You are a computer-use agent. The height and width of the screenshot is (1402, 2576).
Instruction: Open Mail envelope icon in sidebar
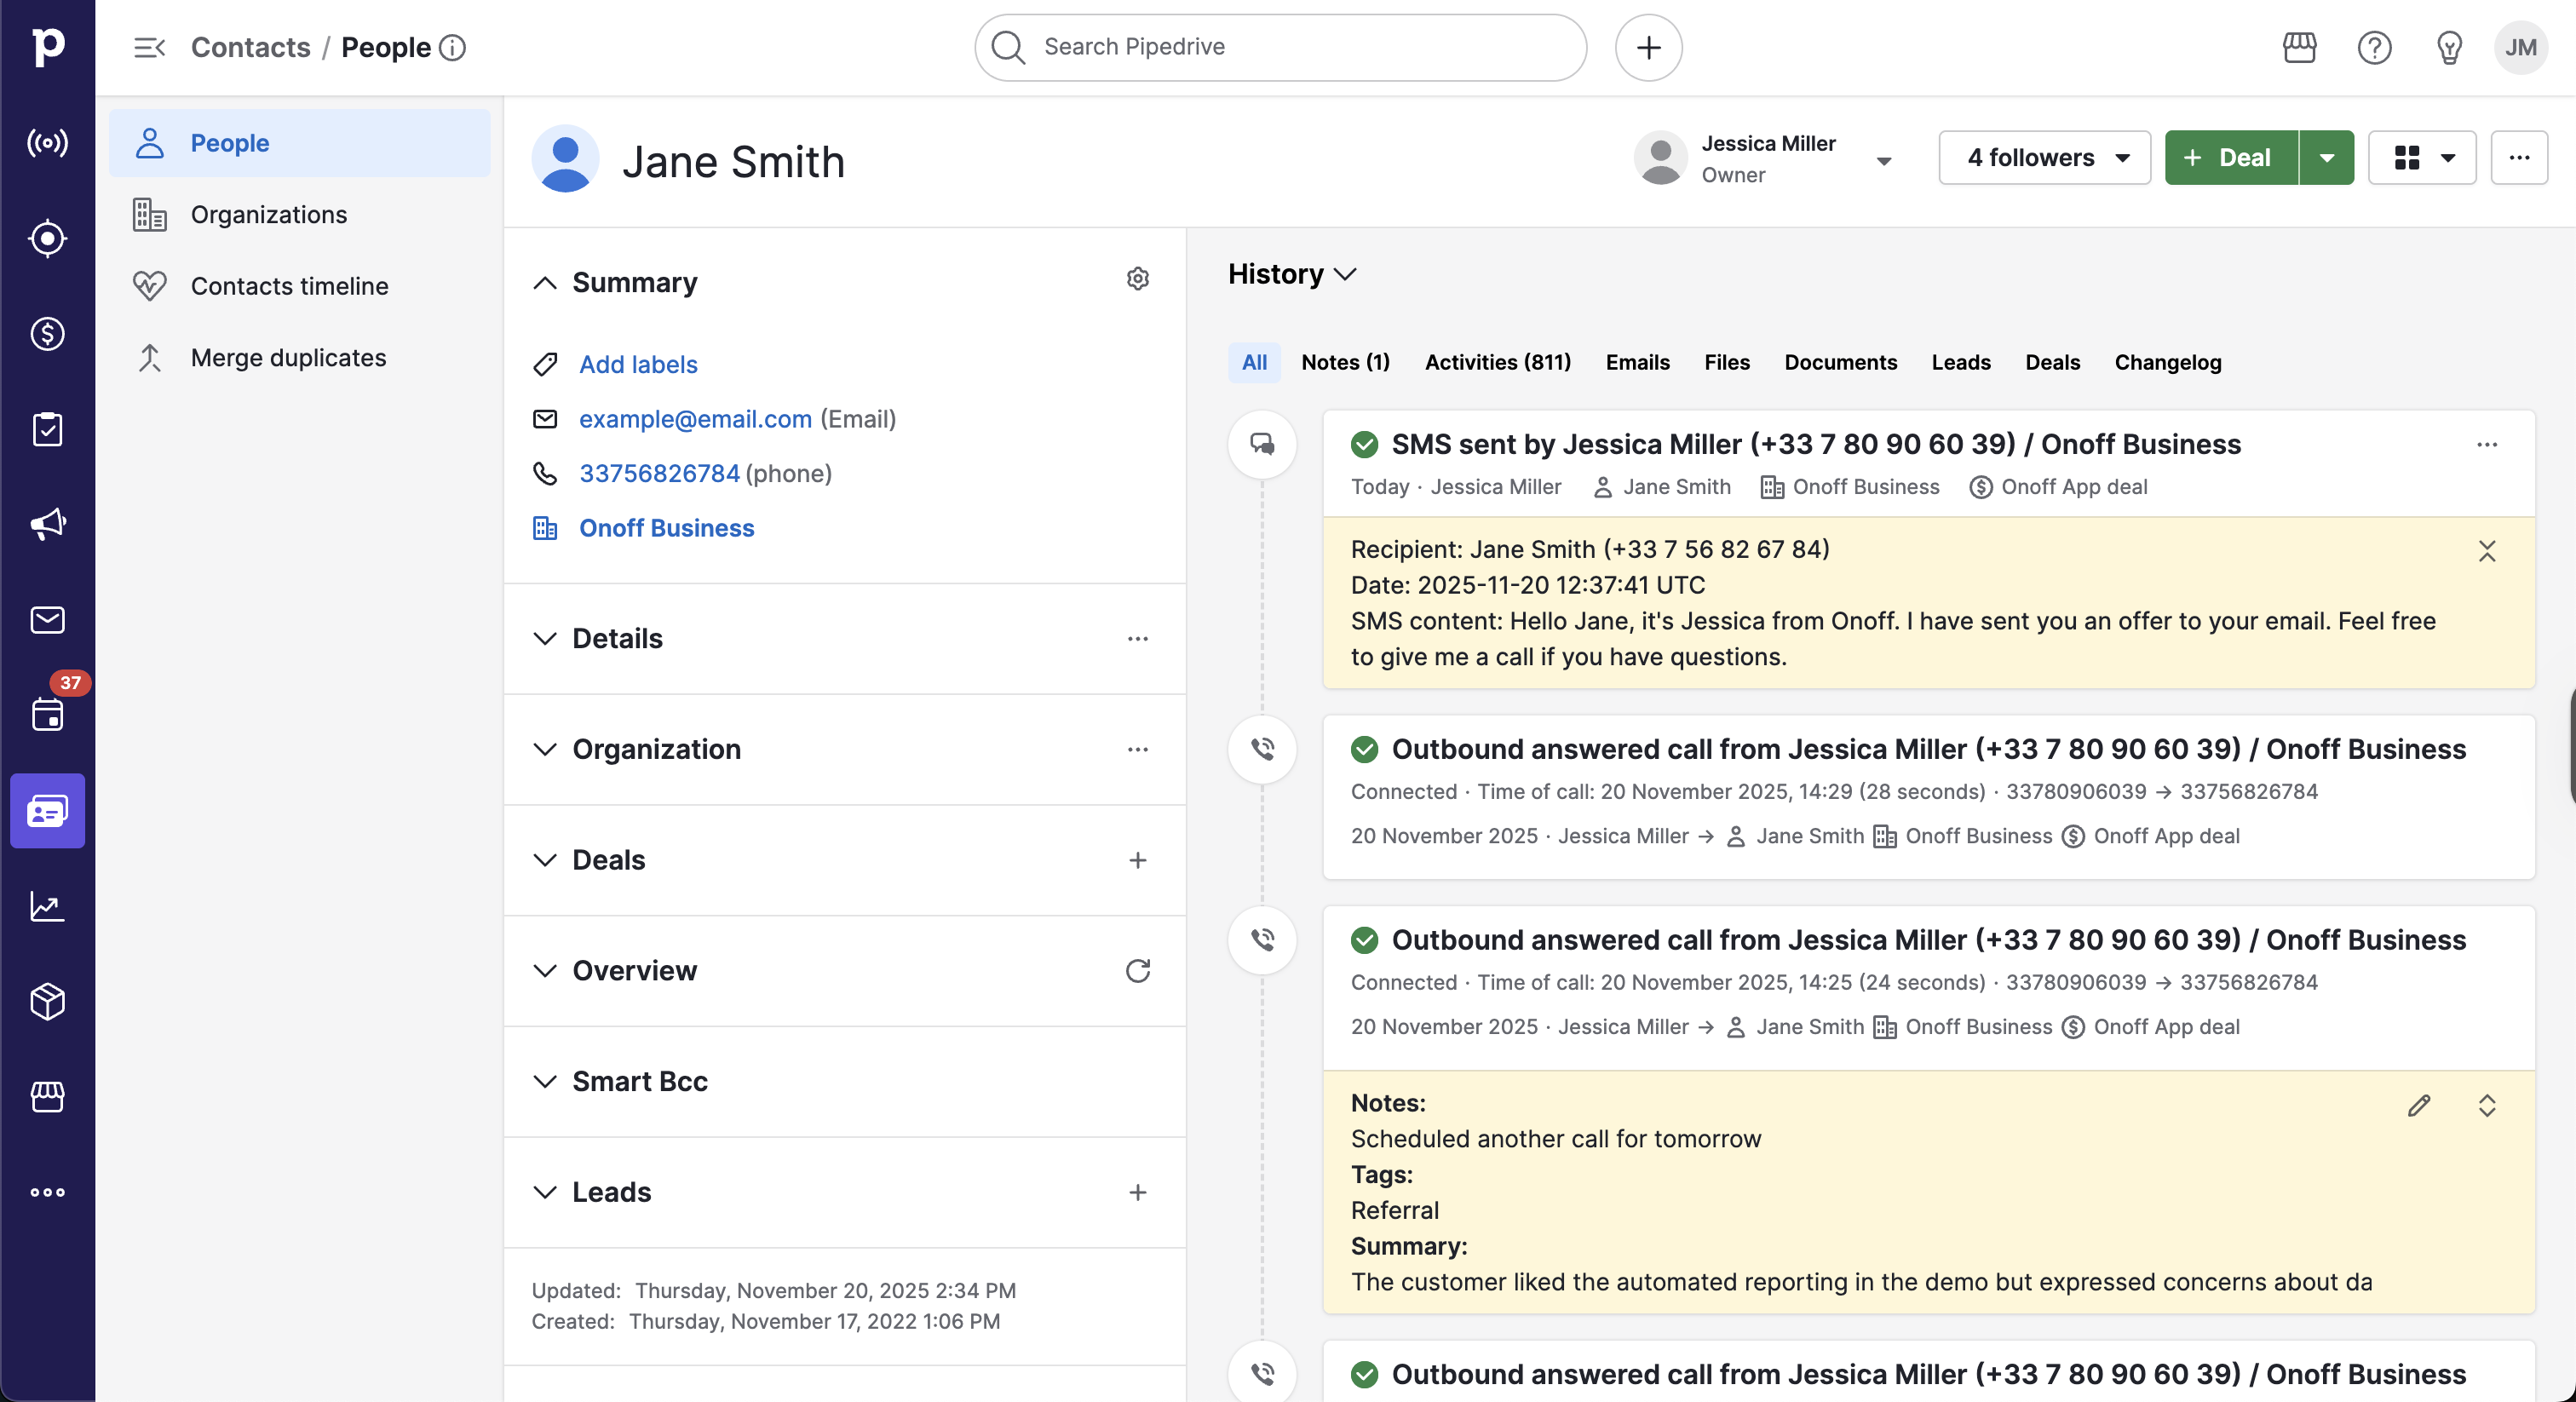(x=47, y=620)
